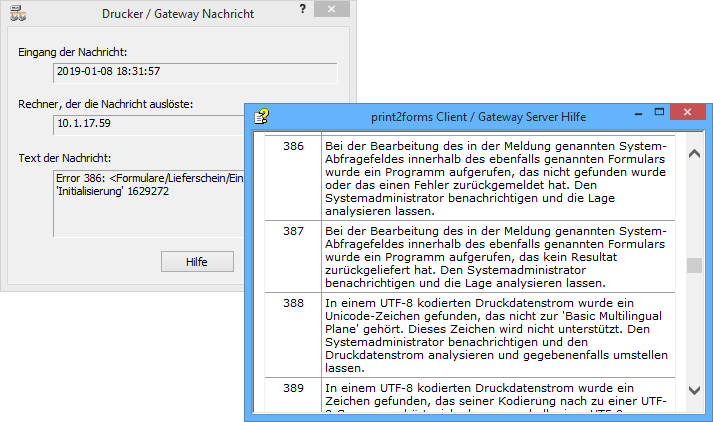The width and height of the screenshot is (713, 422).
Task: Select the error number 387 cell
Action: click(x=293, y=230)
